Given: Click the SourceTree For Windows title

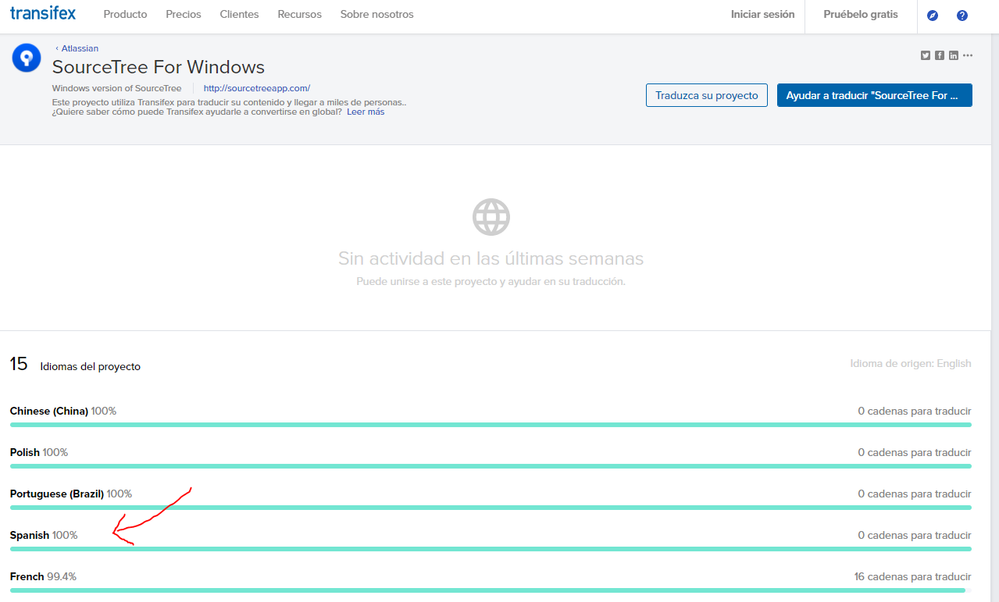Looking at the screenshot, I should click(x=158, y=67).
